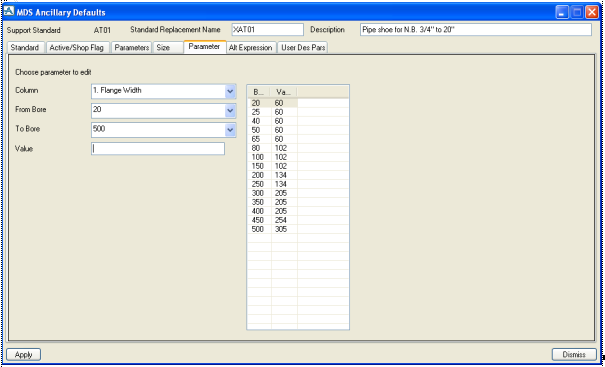Select table row with bore 250
This screenshot has width=605, height=367.
[298, 184]
